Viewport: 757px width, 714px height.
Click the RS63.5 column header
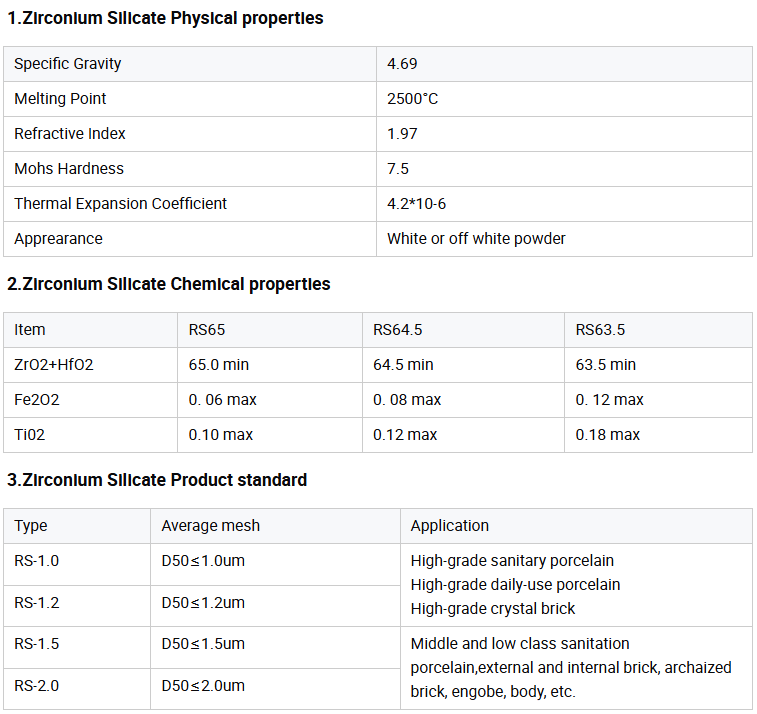pos(600,330)
